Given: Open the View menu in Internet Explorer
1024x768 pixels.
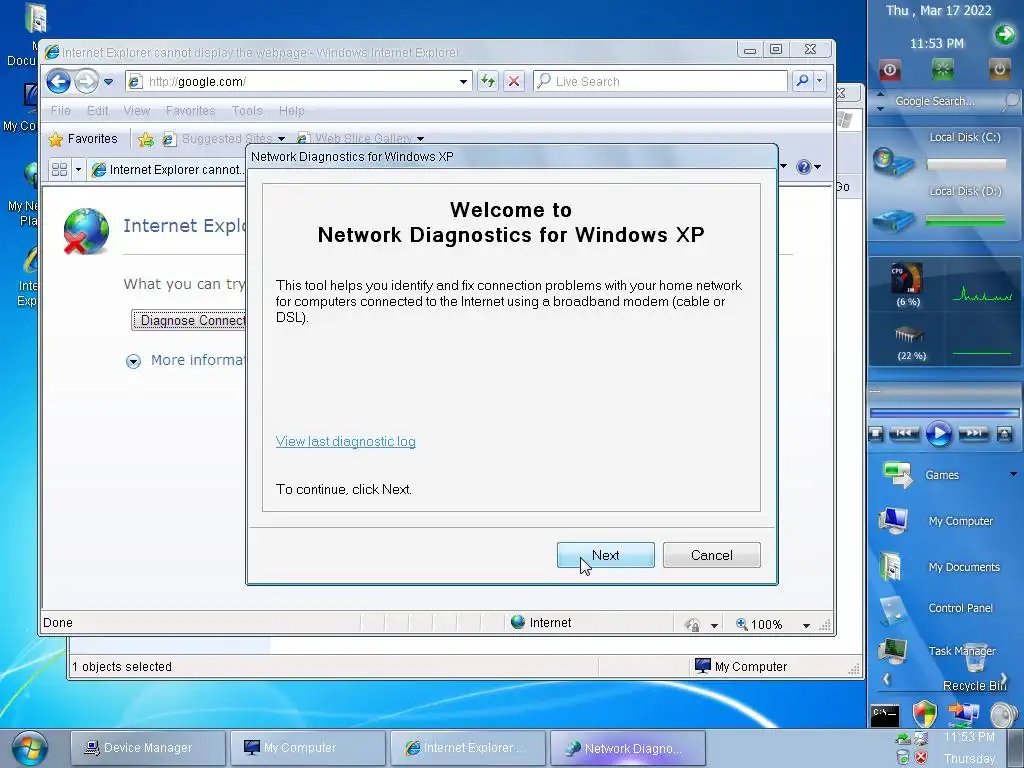Looking at the screenshot, I should pyautogui.click(x=136, y=110).
